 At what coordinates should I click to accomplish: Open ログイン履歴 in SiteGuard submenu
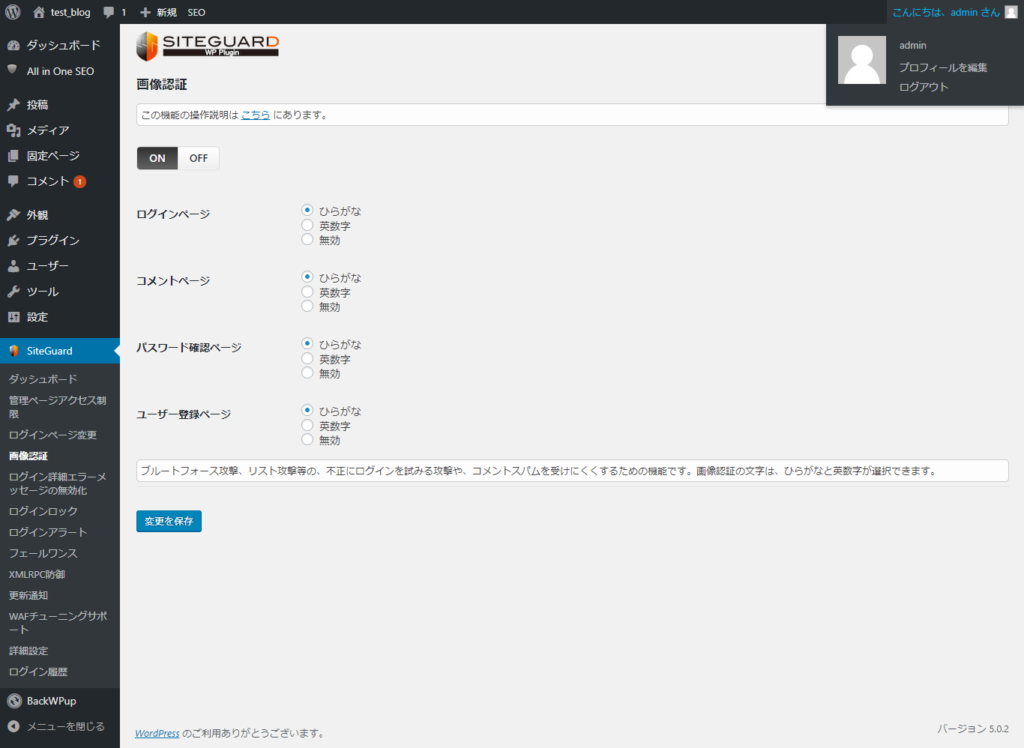38,672
